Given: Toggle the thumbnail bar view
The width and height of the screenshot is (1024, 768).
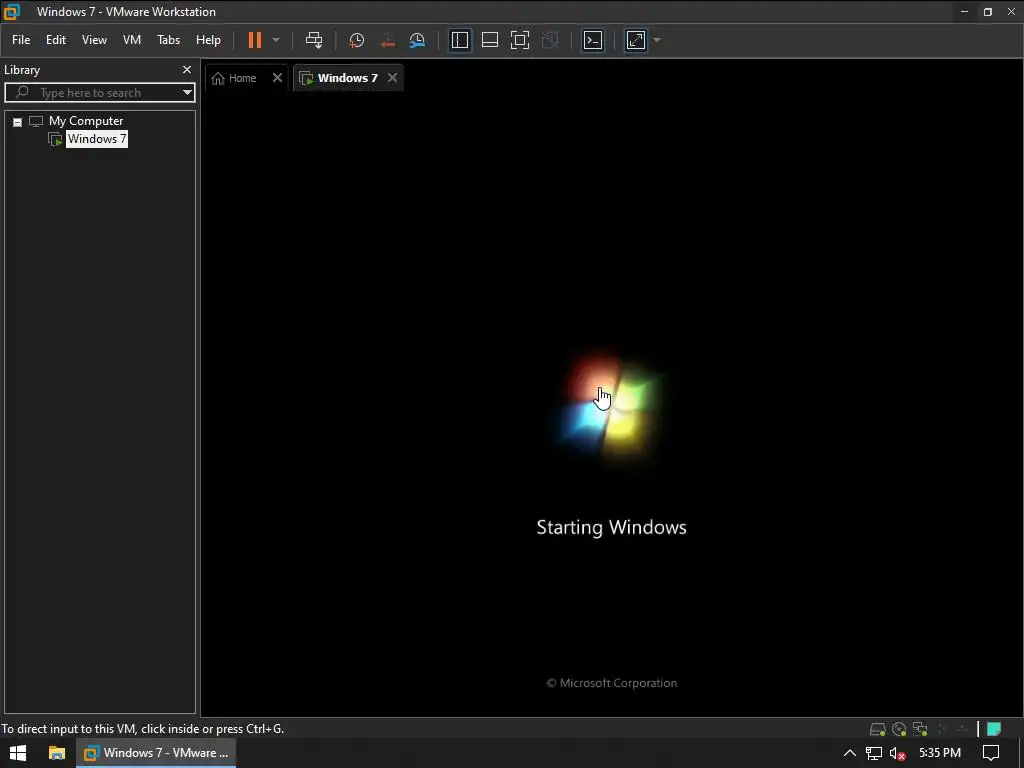Looking at the screenshot, I should coord(490,40).
